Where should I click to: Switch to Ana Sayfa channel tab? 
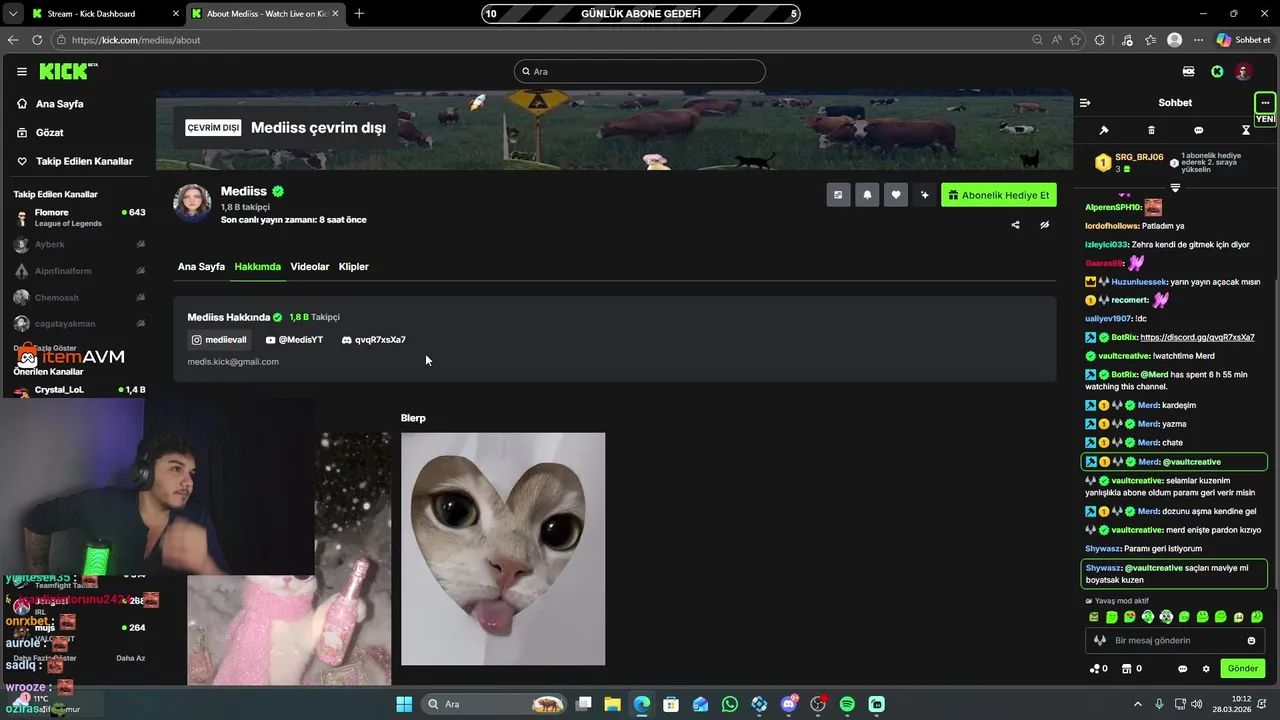201,267
